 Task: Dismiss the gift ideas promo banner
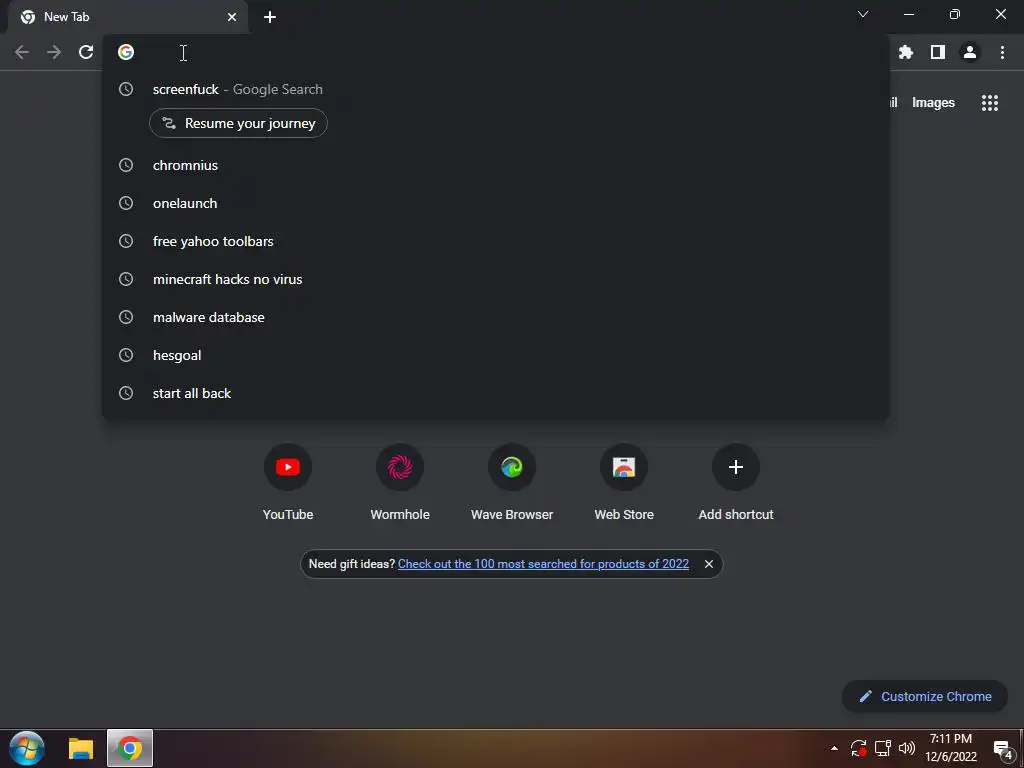709,564
